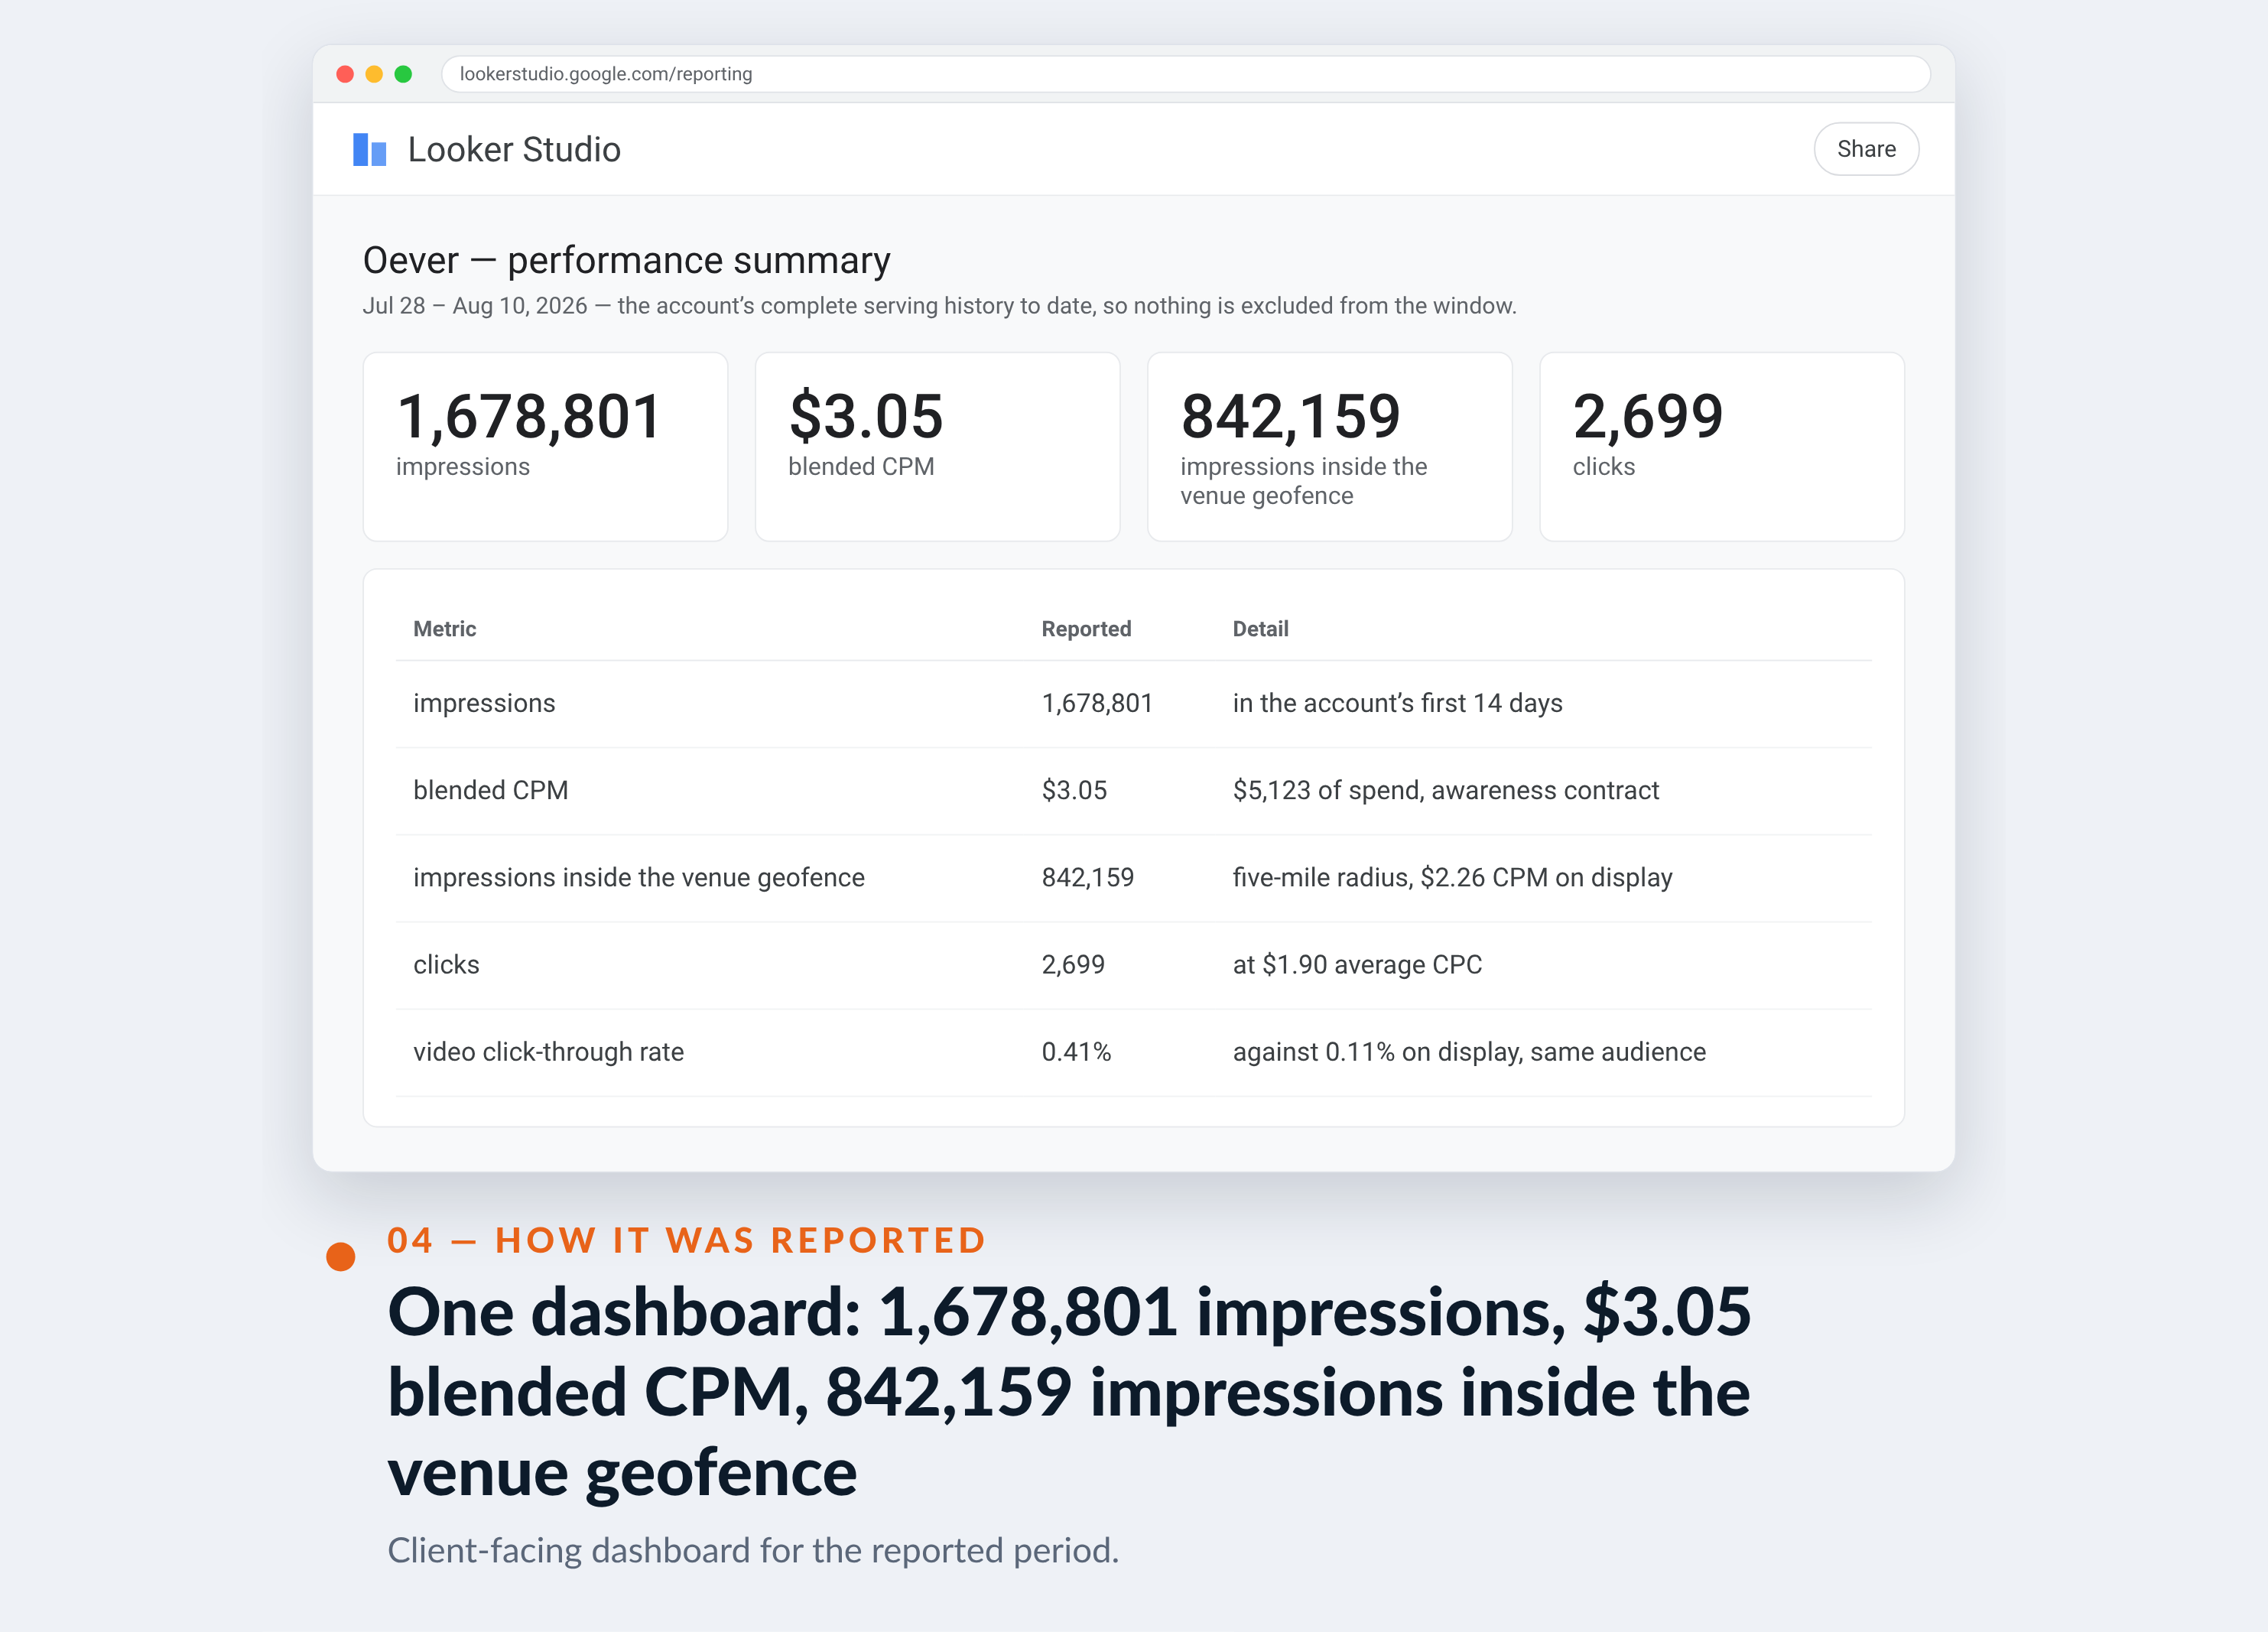Select the 'video click-through rate' row label
This screenshot has height=1632, width=2268.
(548, 1051)
